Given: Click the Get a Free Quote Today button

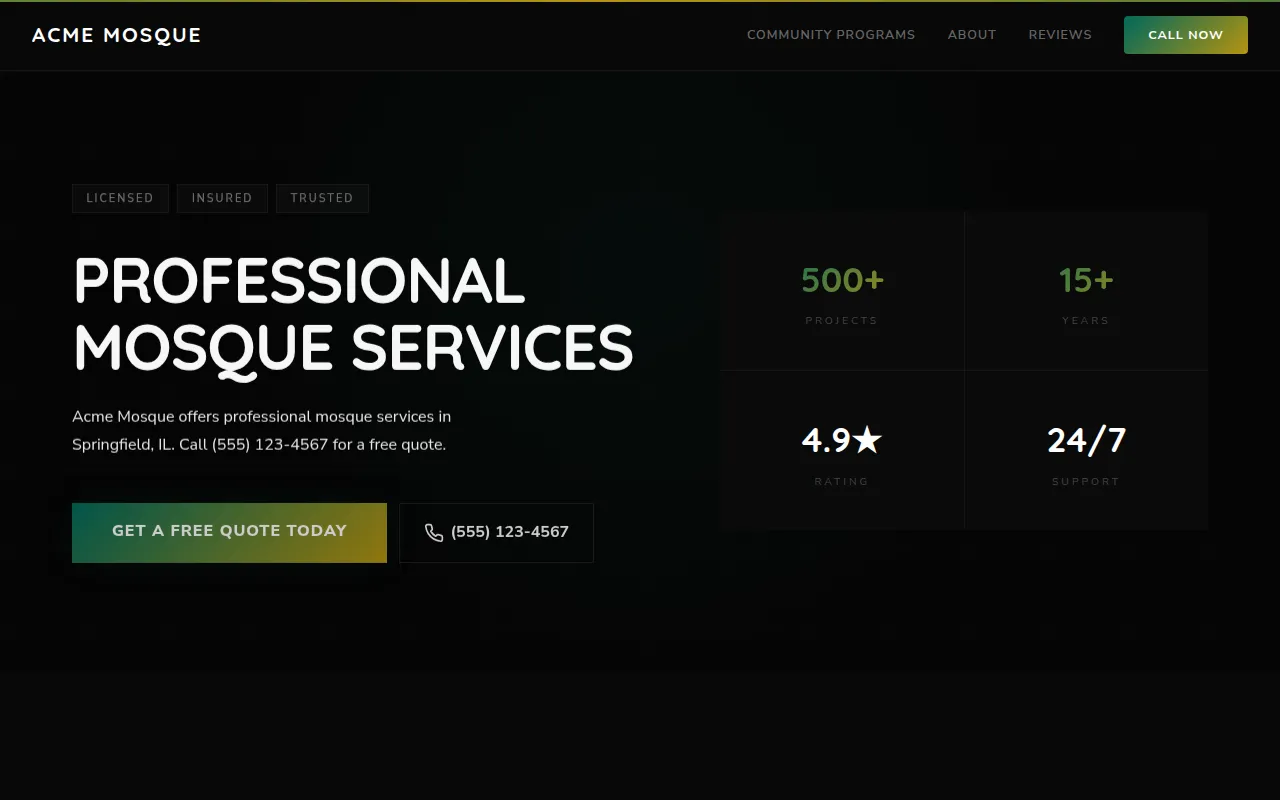Looking at the screenshot, I should coord(229,532).
